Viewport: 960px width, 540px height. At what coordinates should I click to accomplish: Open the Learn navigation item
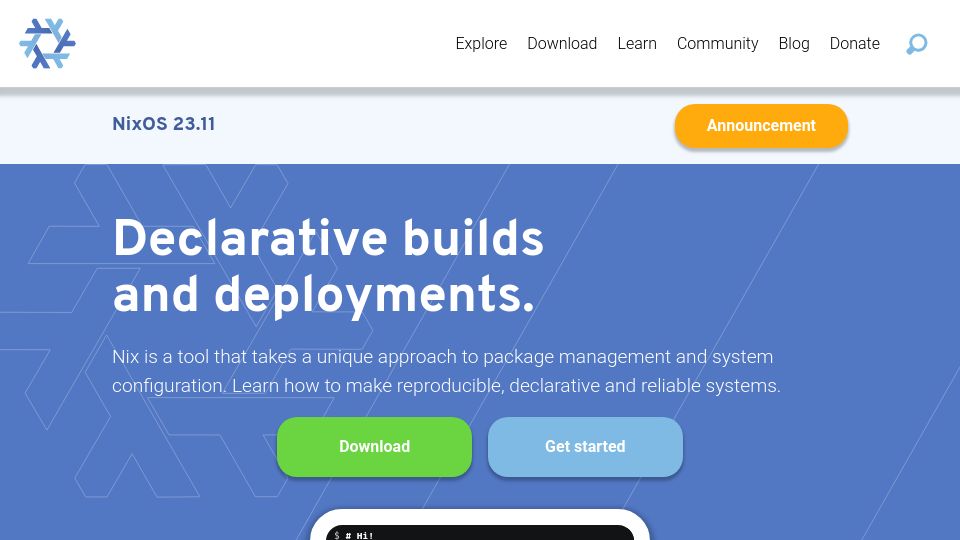coord(637,43)
